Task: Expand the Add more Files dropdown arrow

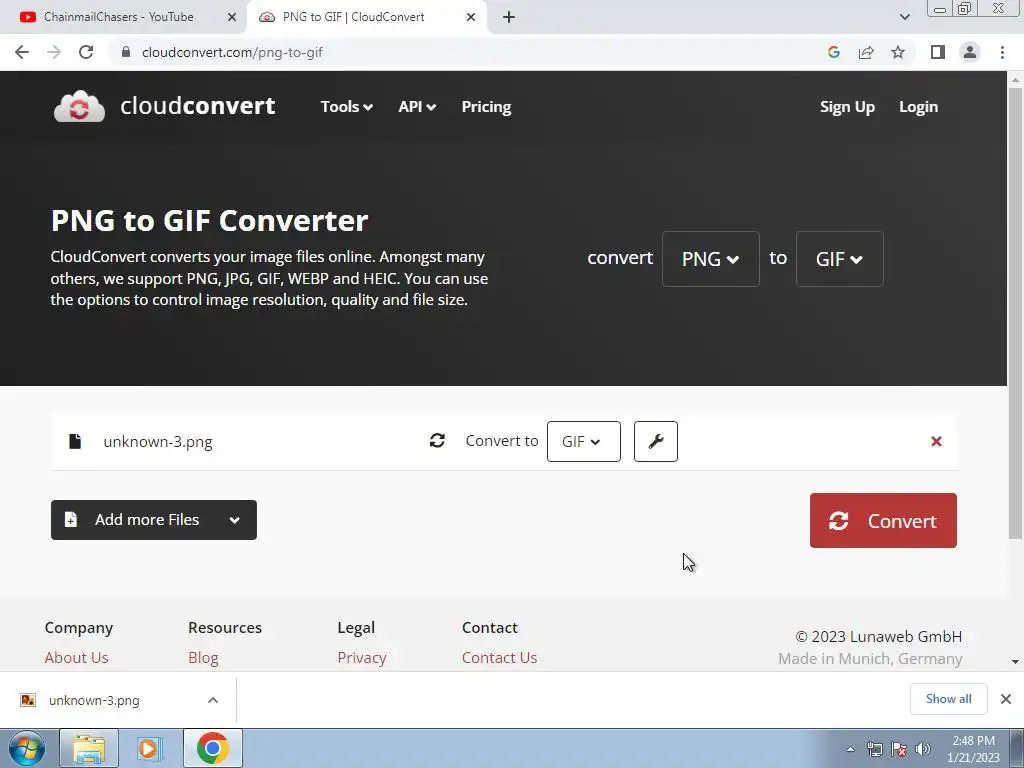Action: (234, 520)
